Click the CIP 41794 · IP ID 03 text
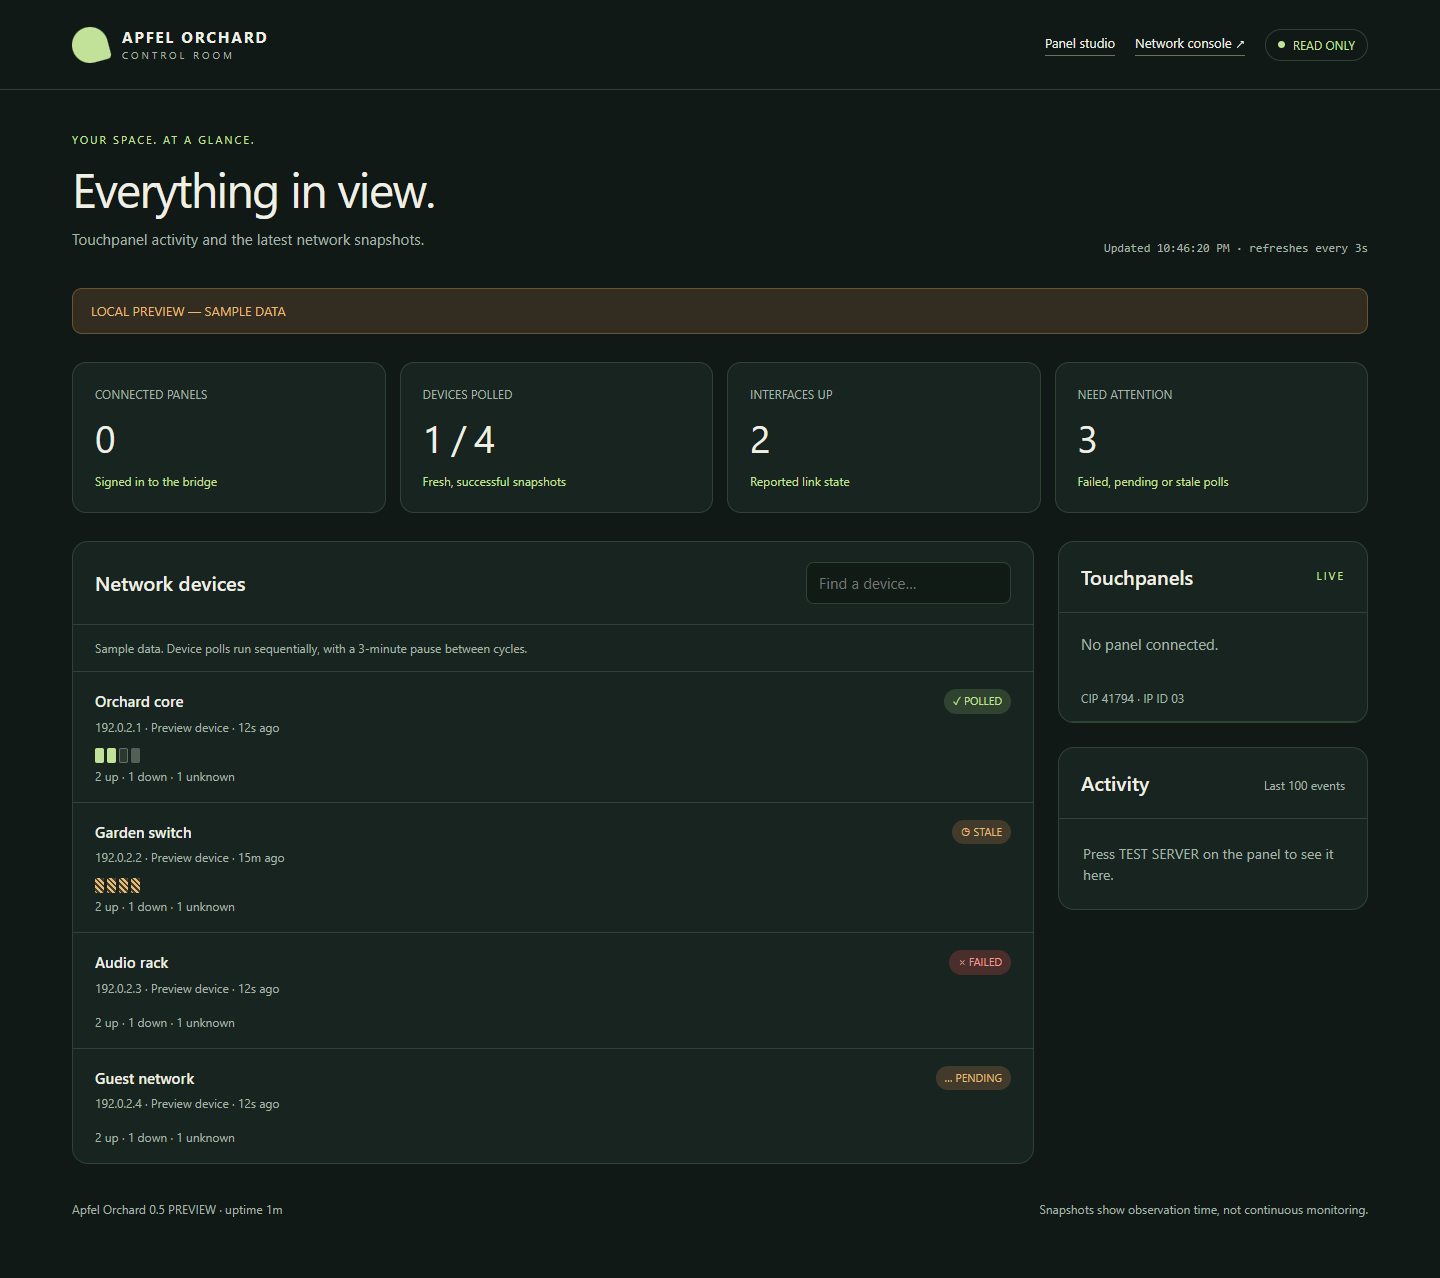Viewport: 1440px width, 1278px height. click(1132, 699)
